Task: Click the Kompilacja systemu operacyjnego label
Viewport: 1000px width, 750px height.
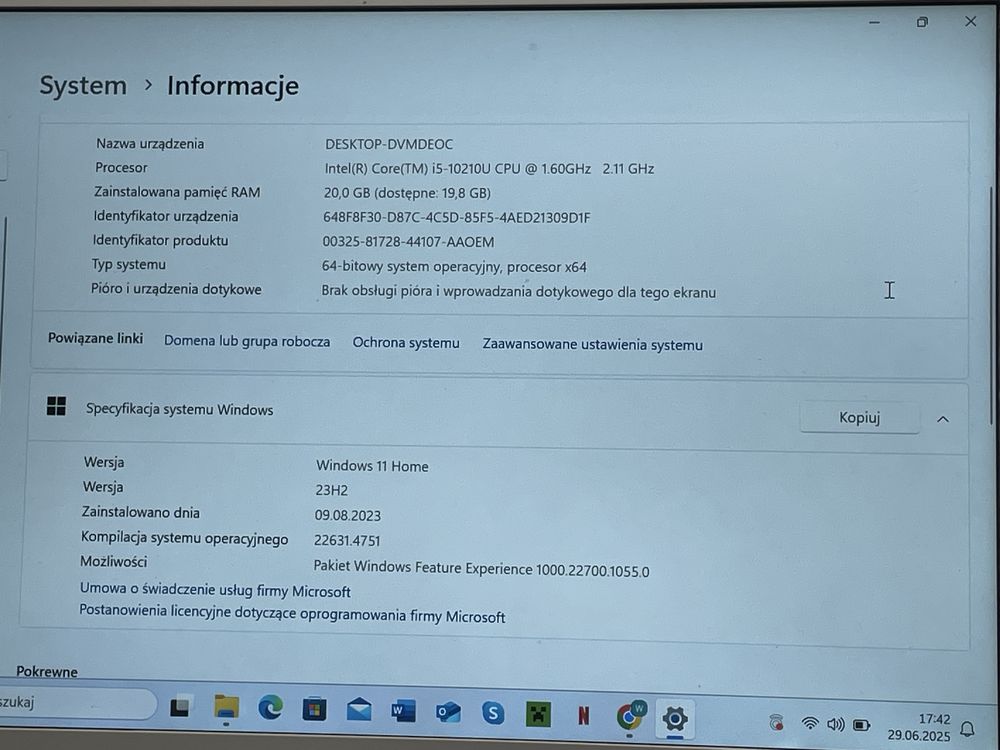Action: point(184,538)
